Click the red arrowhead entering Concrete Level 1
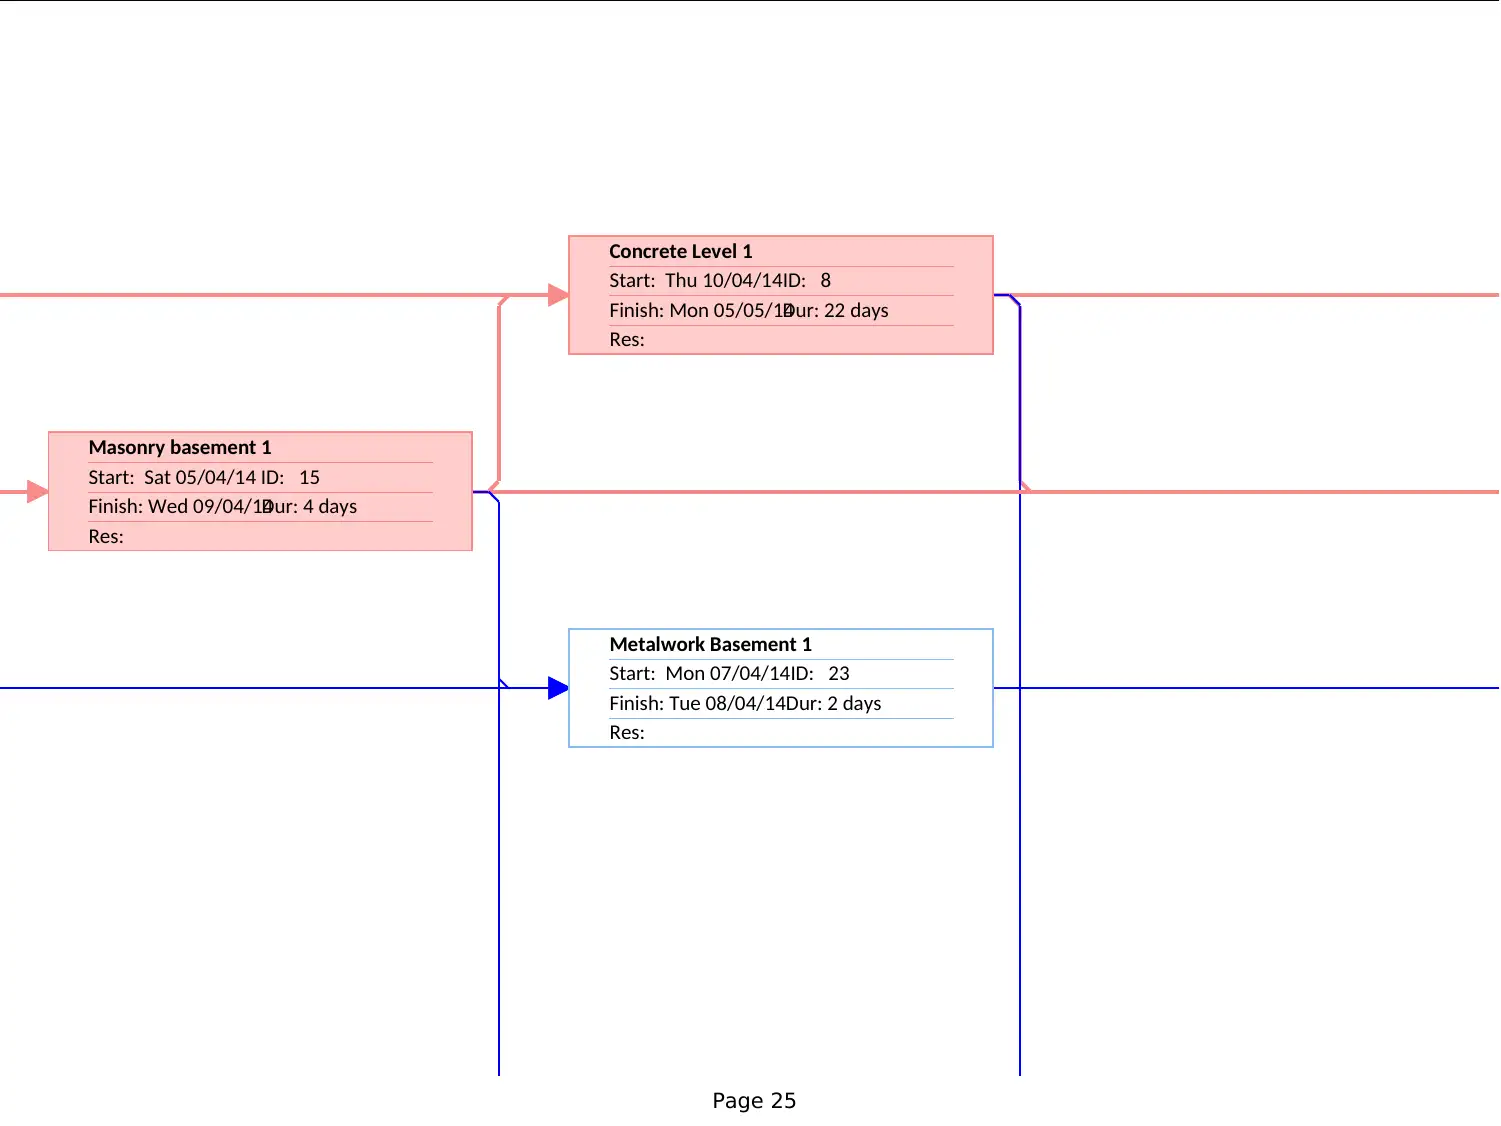The image size is (1501, 1126). (558, 295)
